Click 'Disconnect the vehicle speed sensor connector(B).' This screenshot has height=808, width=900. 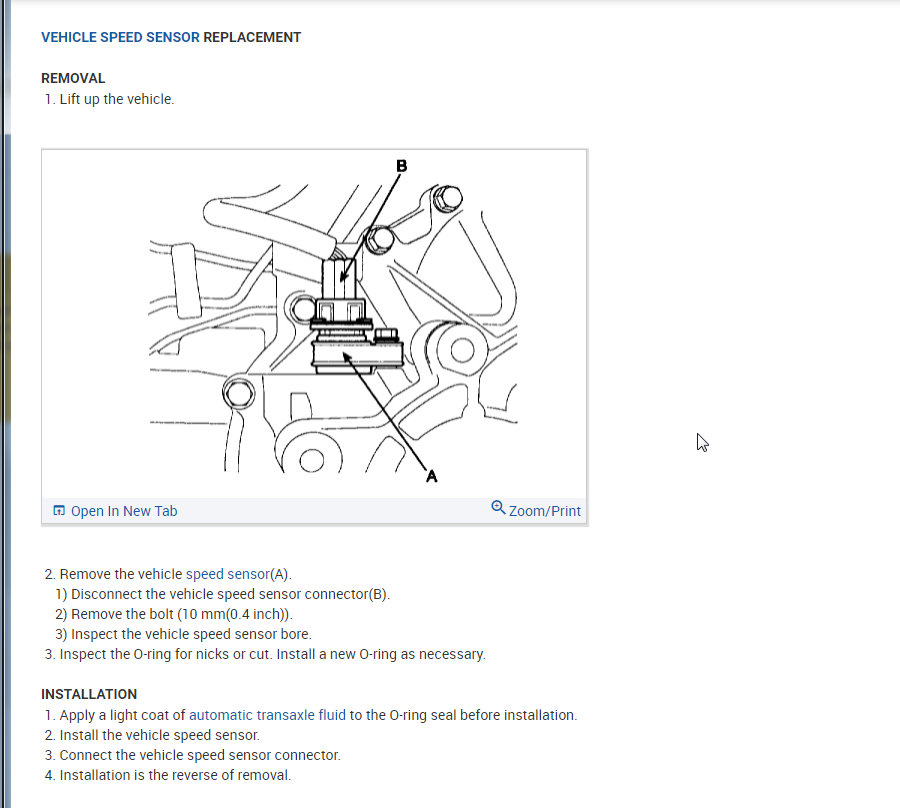point(230,594)
